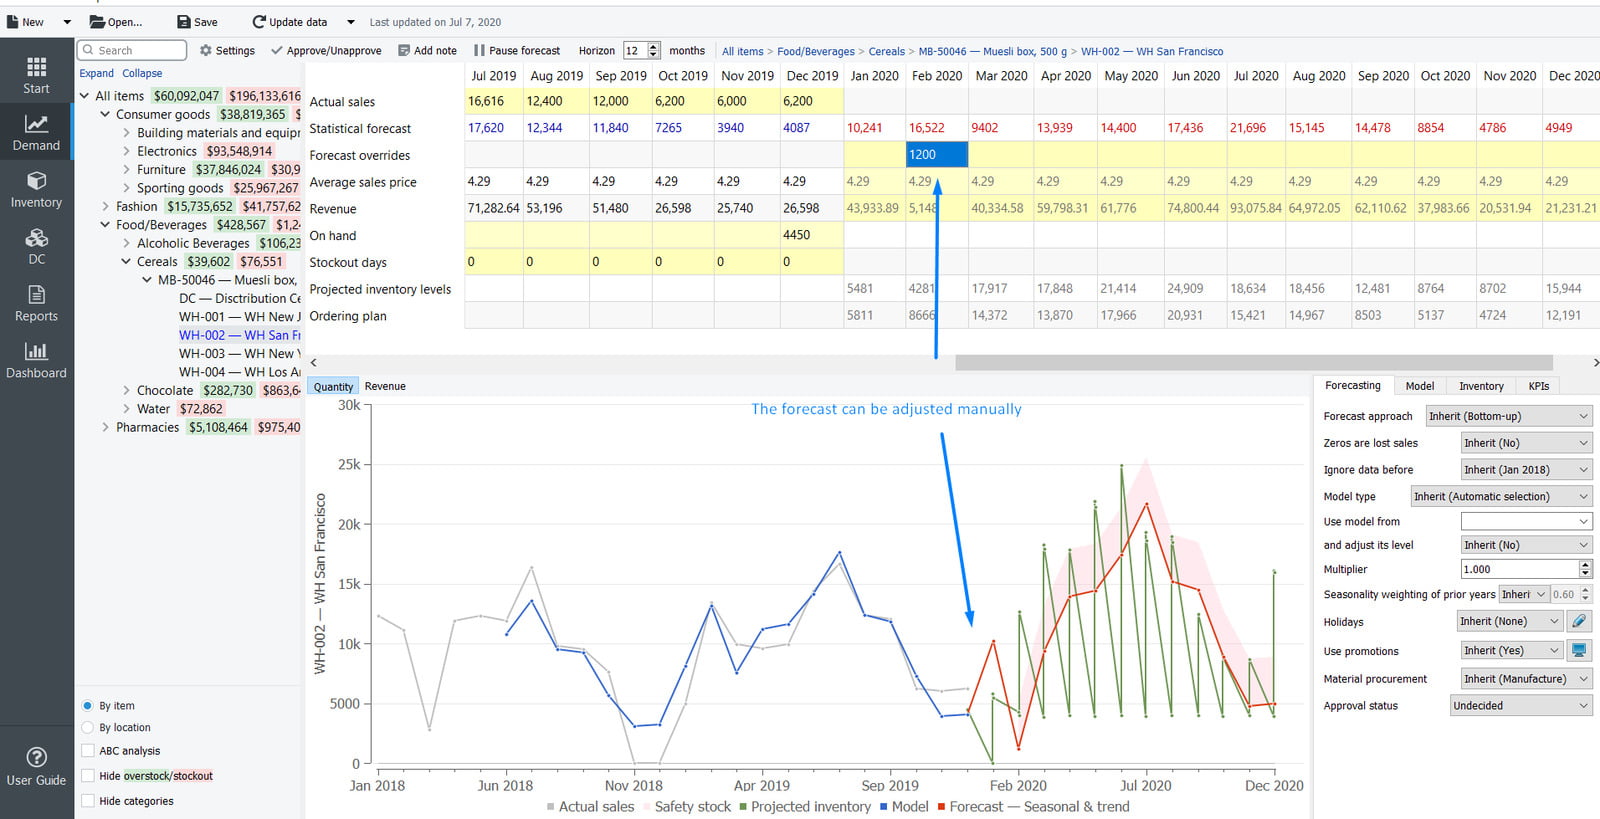Click the New file icon

point(12,22)
